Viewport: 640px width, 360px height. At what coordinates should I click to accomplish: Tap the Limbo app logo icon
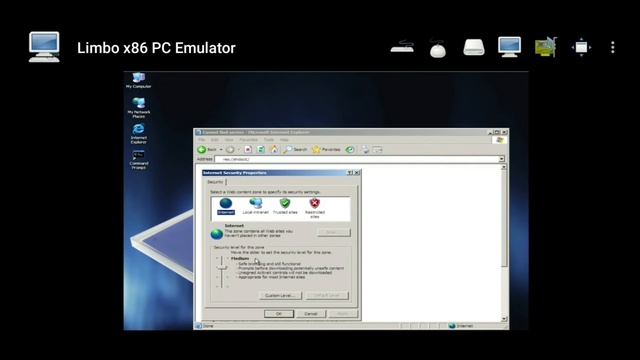[44, 47]
